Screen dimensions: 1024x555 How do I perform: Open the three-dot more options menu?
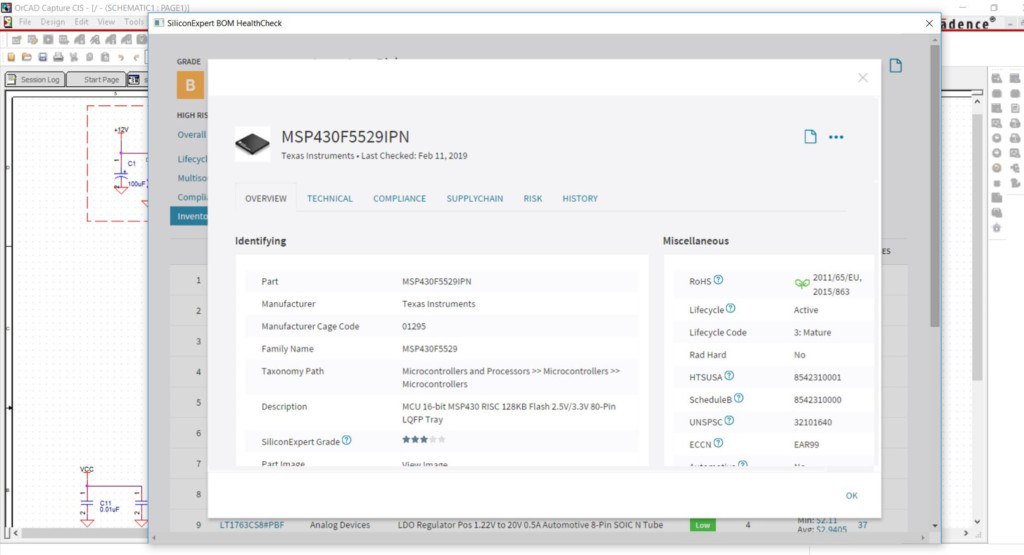pyautogui.click(x=836, y=137)
